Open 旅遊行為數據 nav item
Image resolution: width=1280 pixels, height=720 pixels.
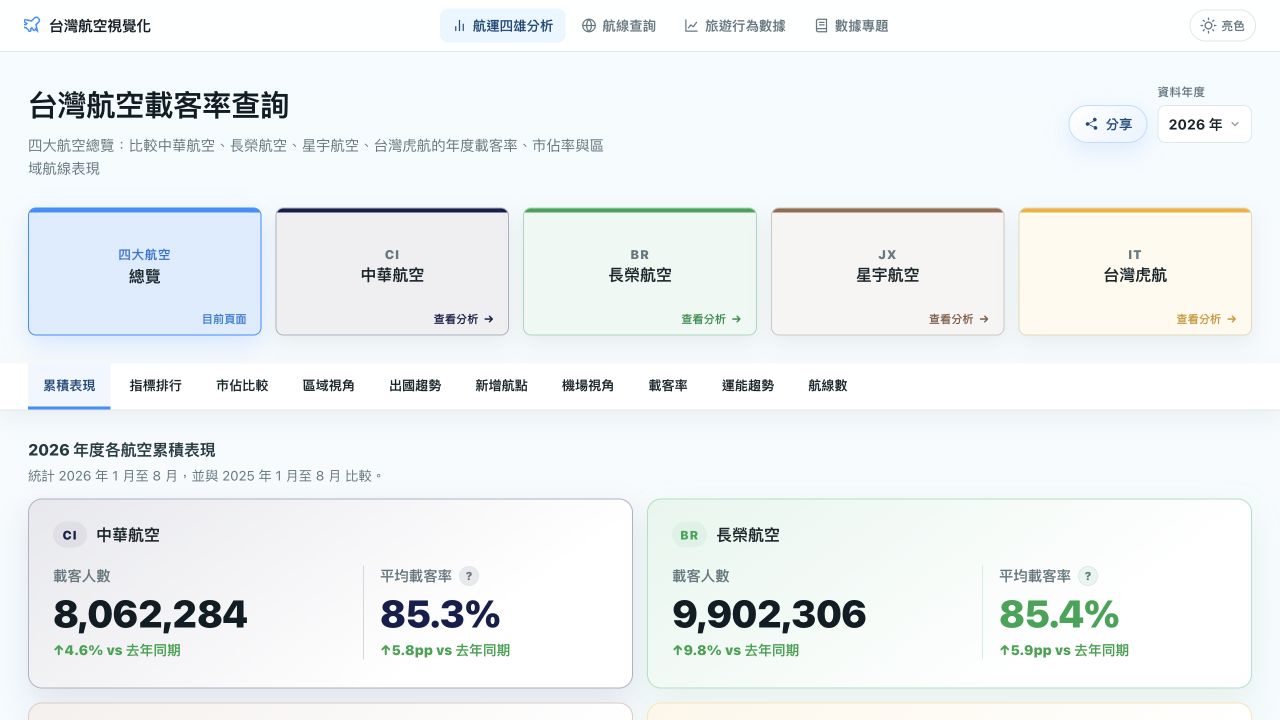click(735, 26)
